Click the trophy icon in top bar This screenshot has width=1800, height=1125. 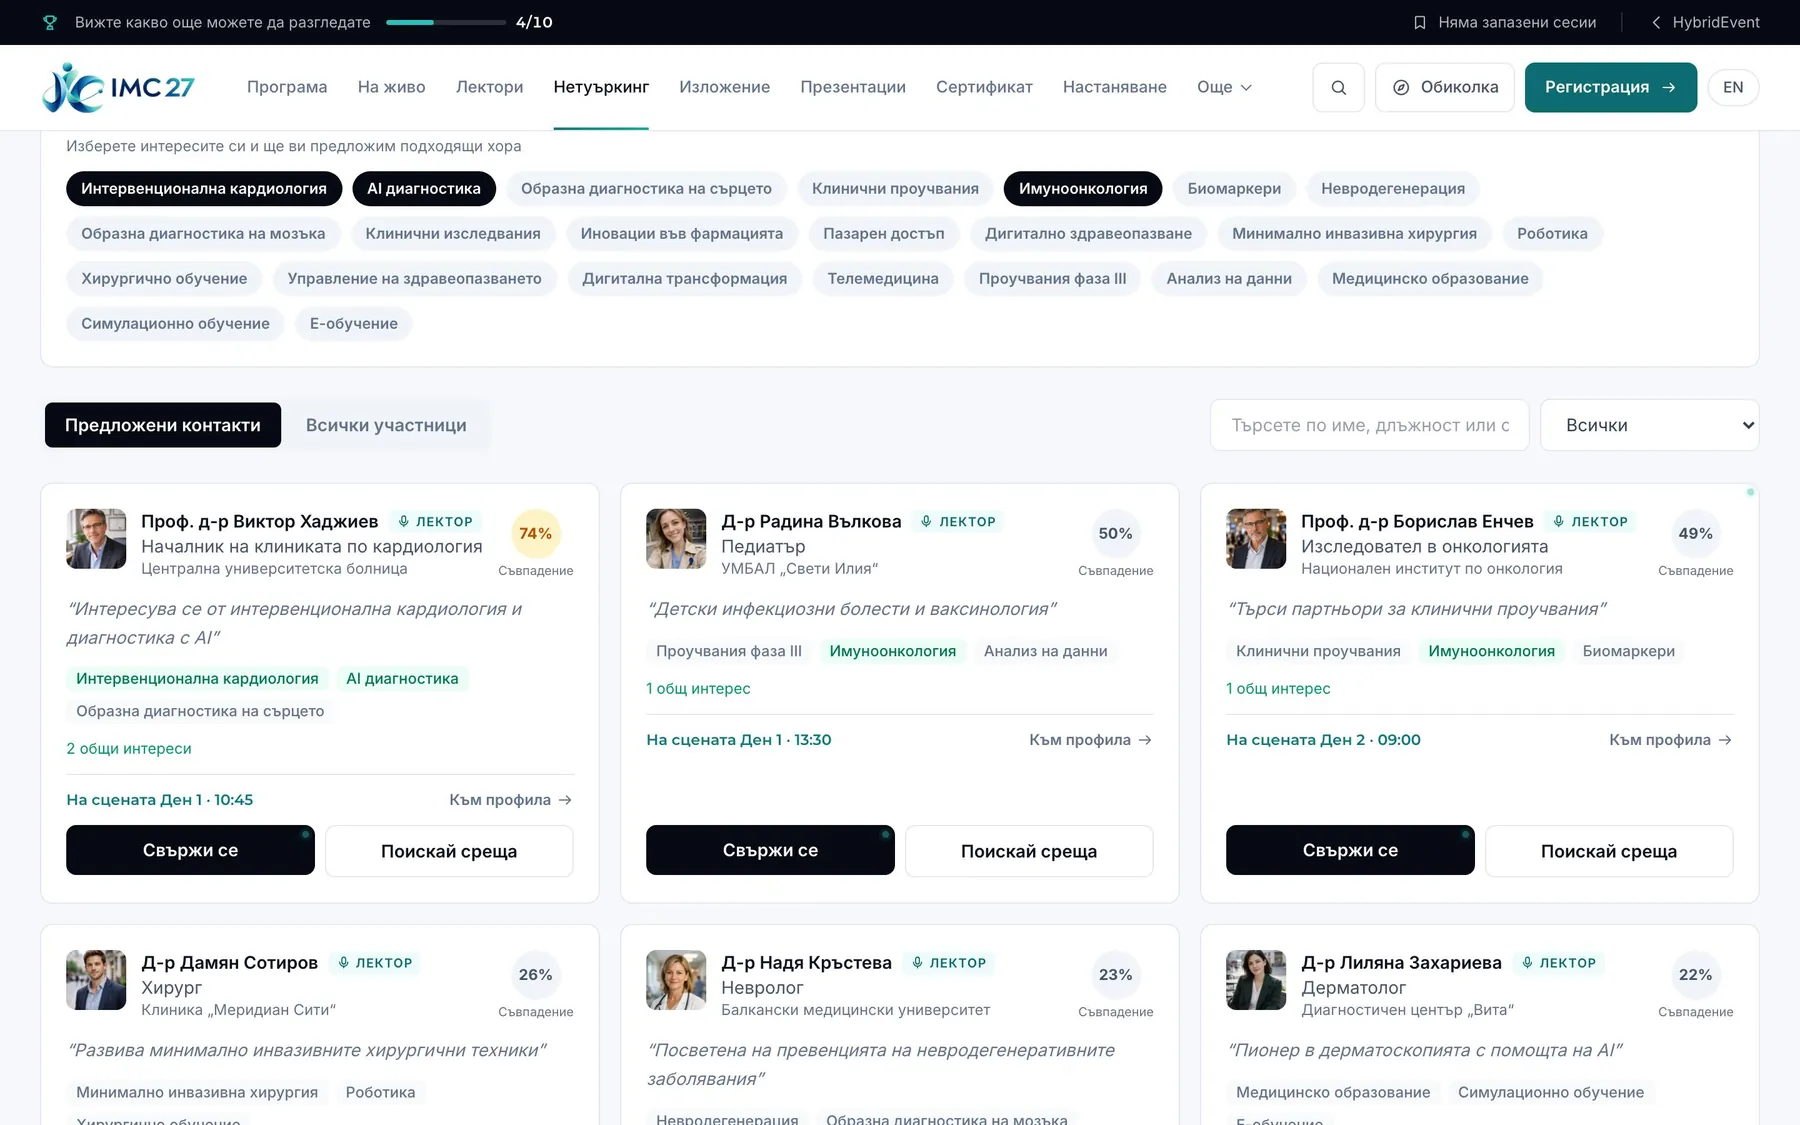50,22
